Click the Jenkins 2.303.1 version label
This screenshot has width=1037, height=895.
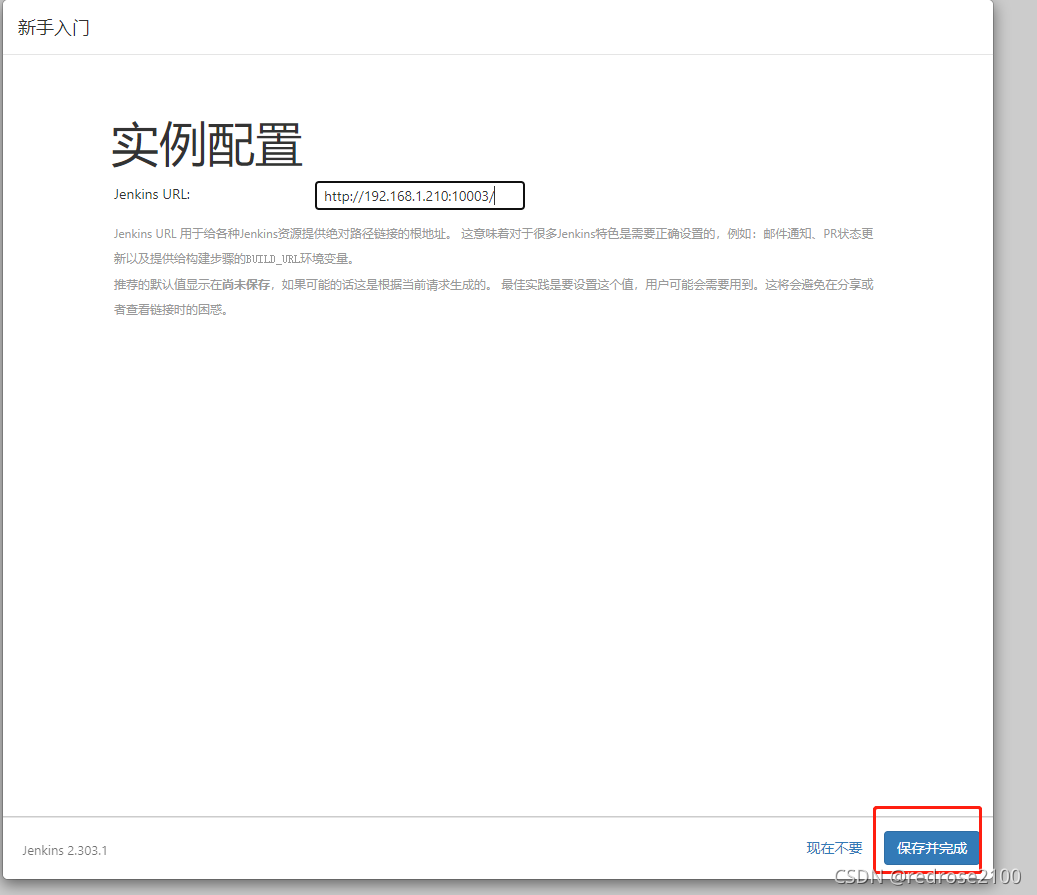(x=63, y=849)
